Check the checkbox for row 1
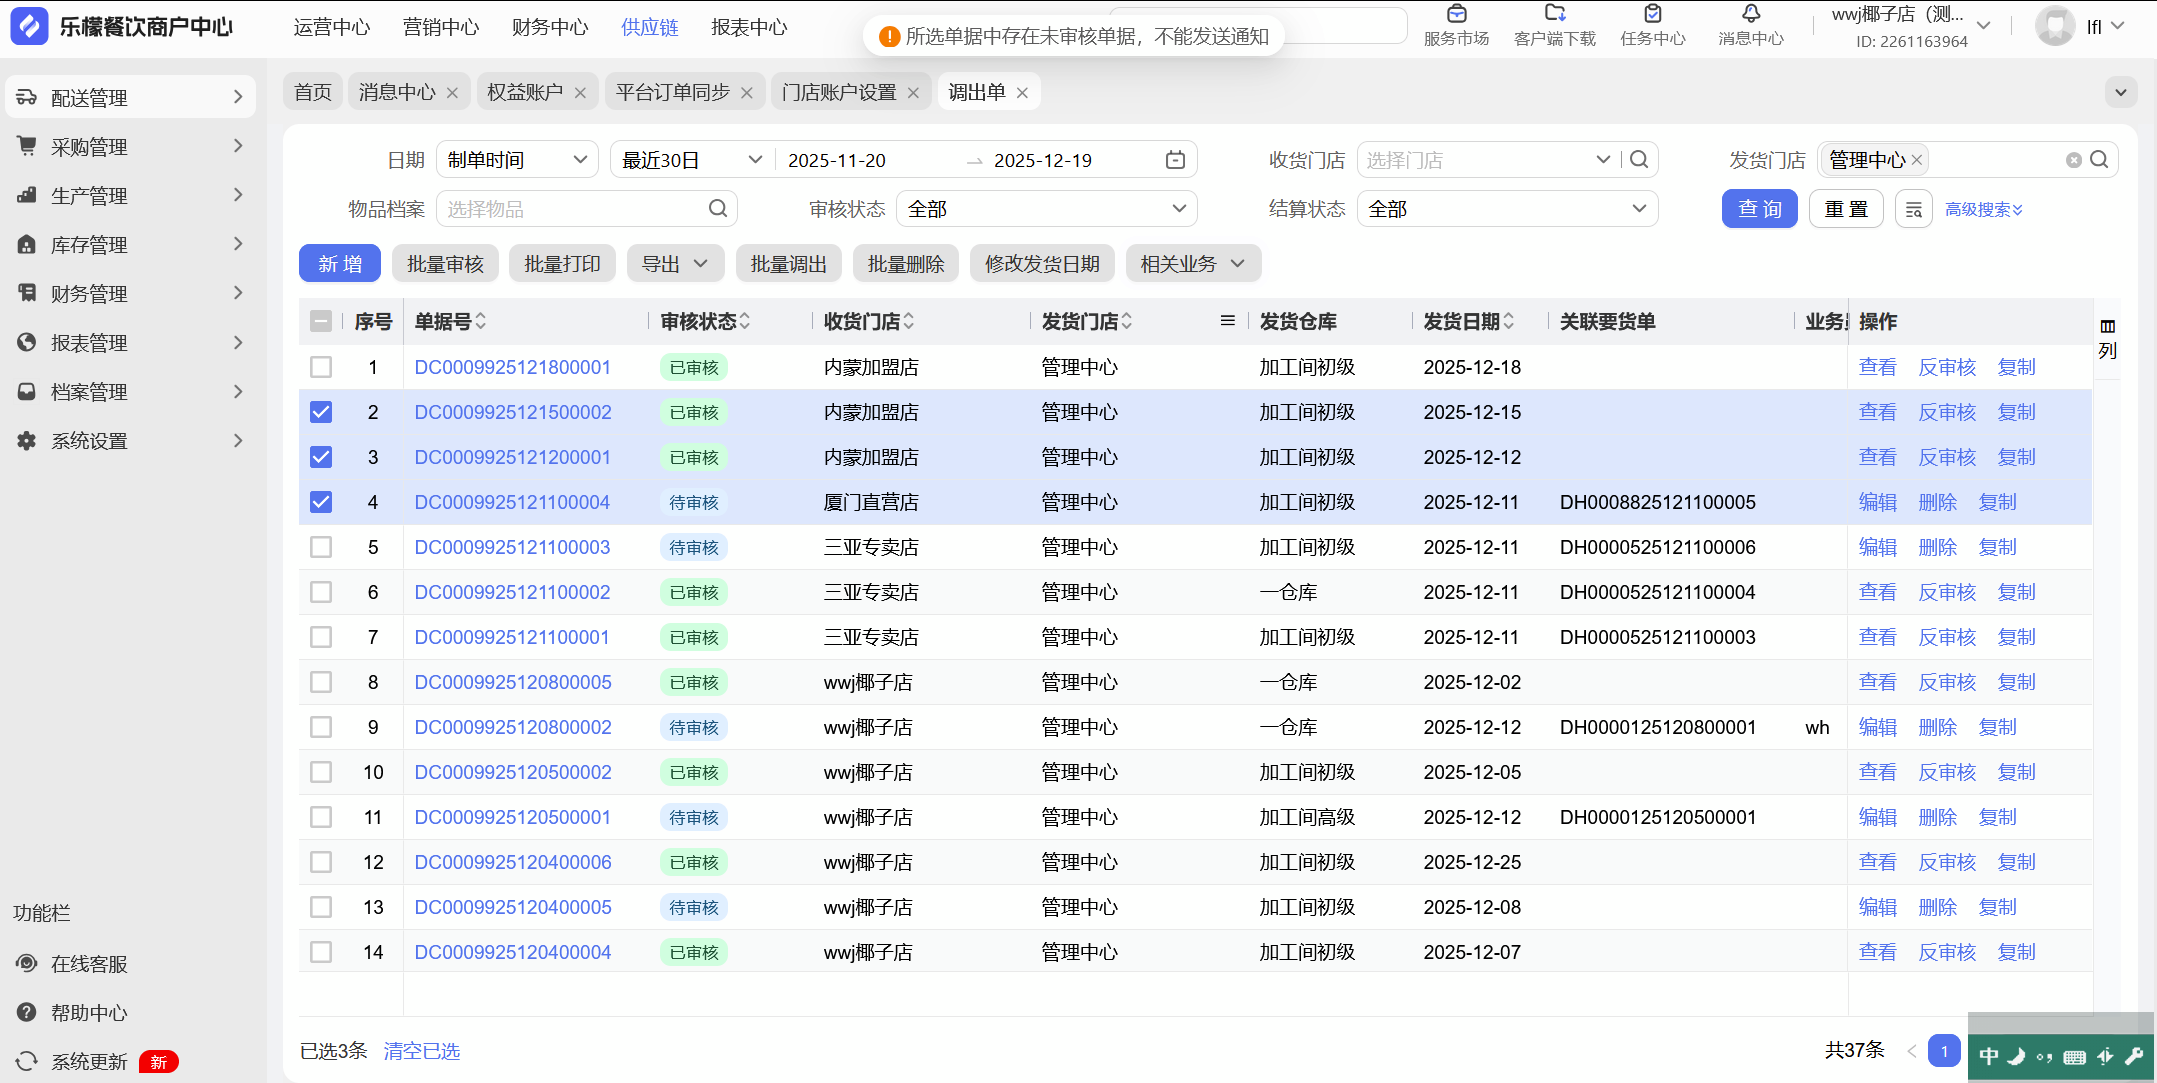The width and height of the screenshot is (2157, 1083). click(321, 367)
